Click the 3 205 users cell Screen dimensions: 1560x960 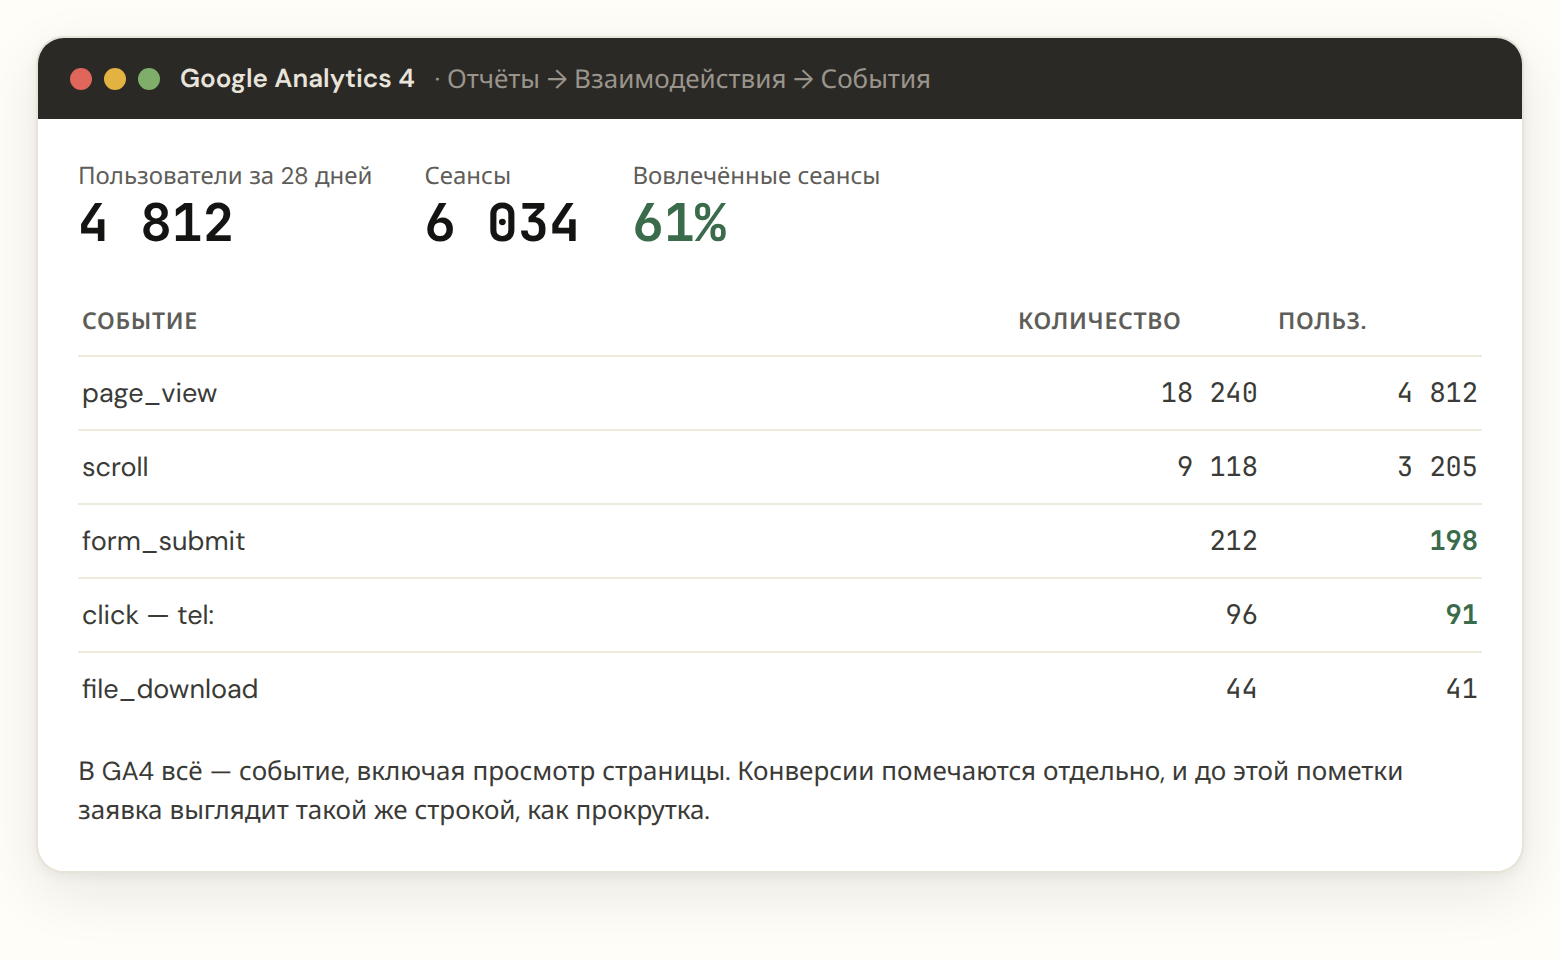1437,467
